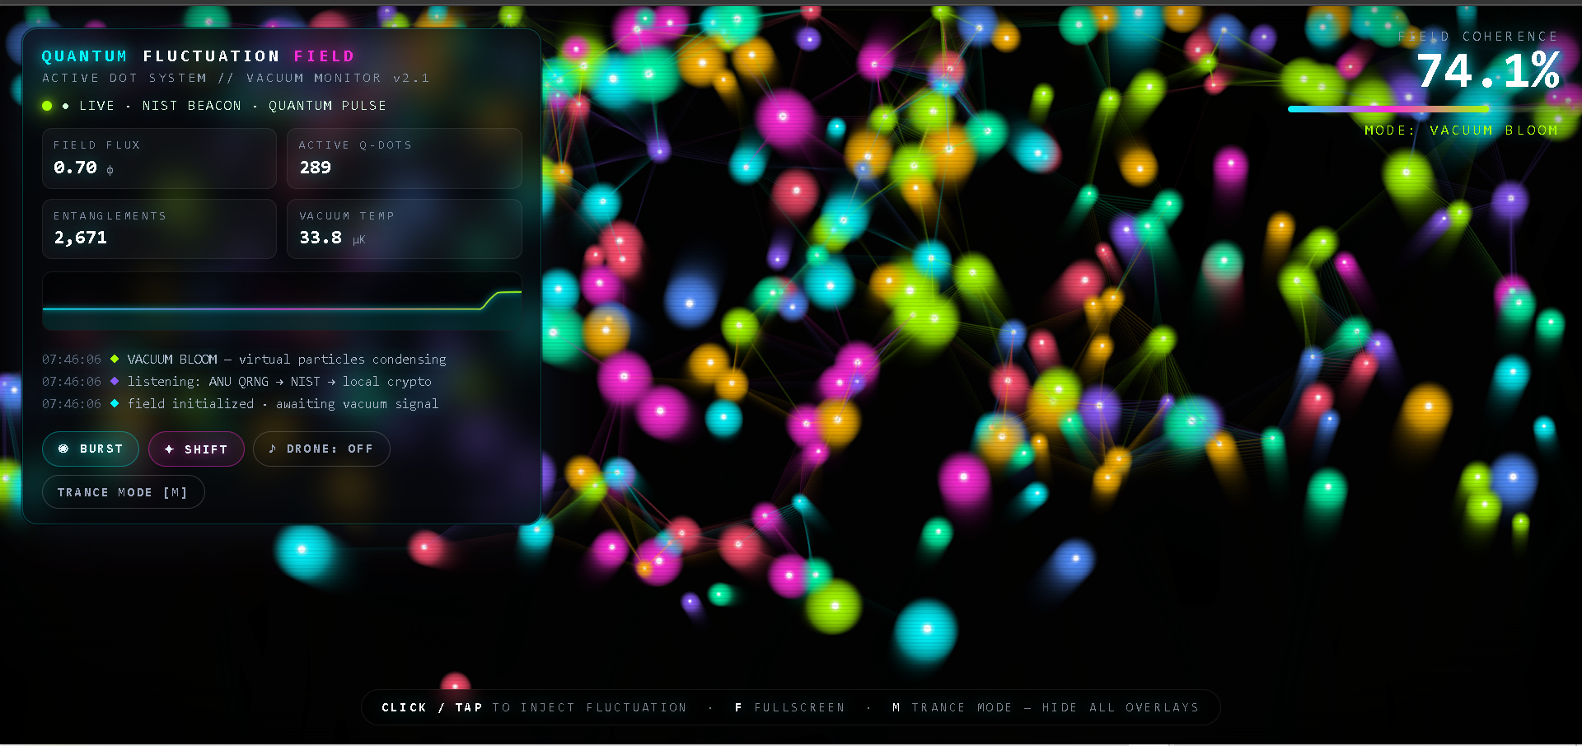This screenshot has width=1582, height=746.
Task: Trigger the SHIFT button
Action: pos(196,449)
